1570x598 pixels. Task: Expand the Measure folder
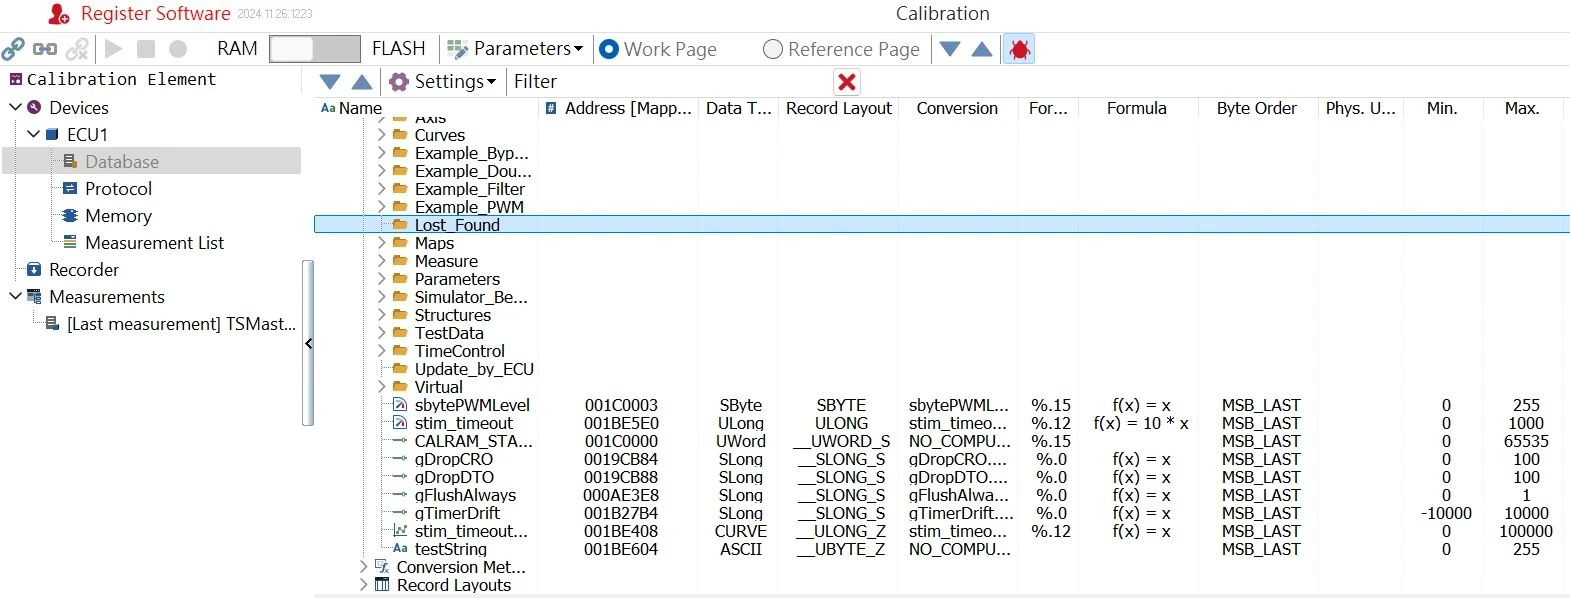(381, 261)
